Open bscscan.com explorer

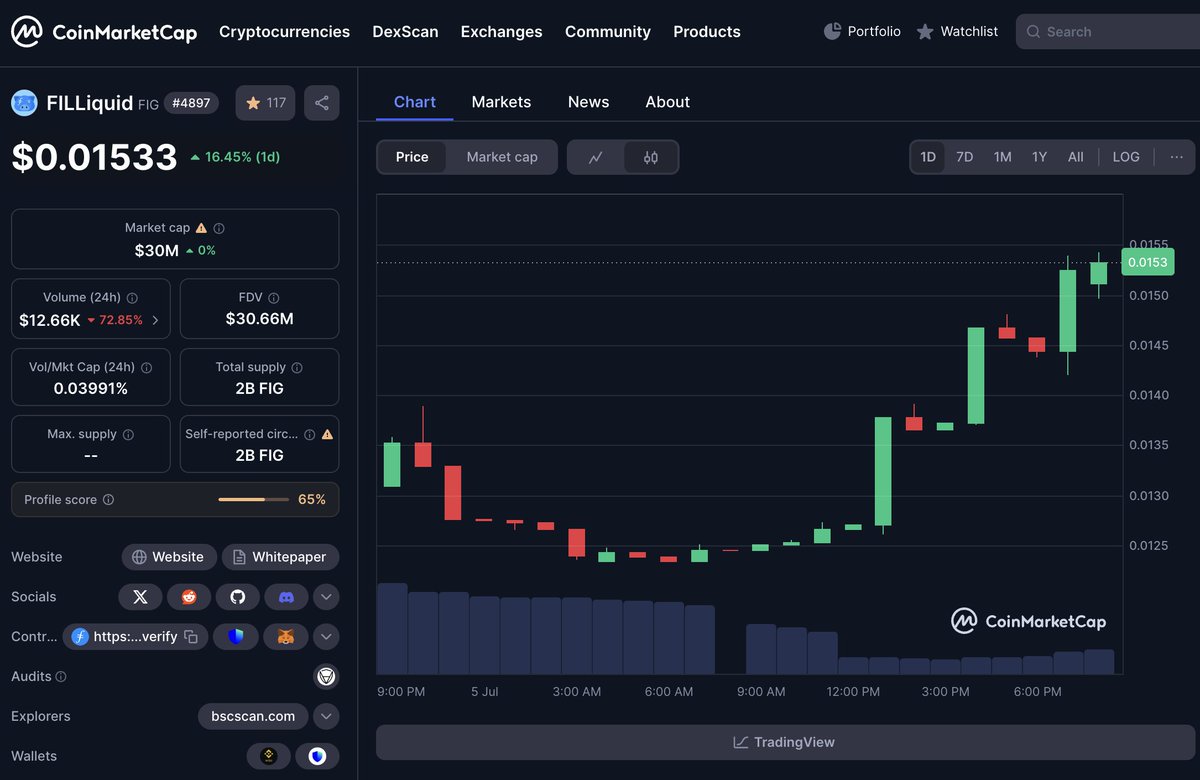pos(253,716)
